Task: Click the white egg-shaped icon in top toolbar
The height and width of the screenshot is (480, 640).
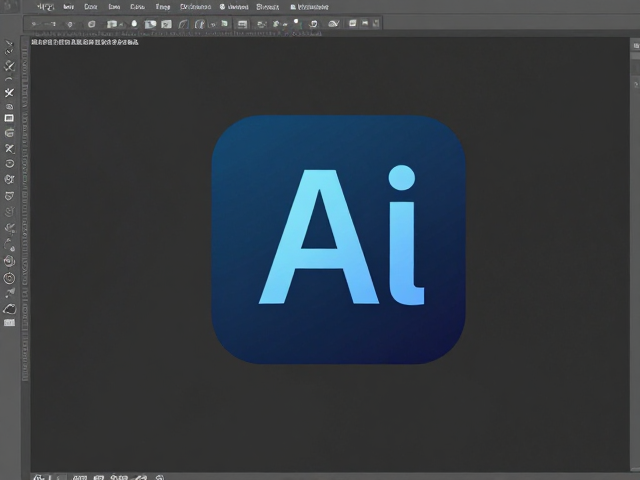Action: [x=134, y=24]
